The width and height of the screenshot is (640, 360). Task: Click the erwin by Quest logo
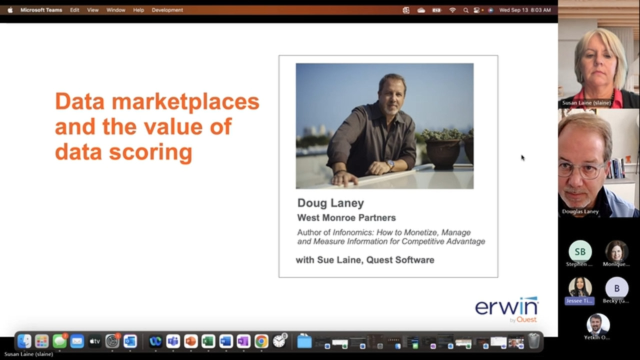507,310
